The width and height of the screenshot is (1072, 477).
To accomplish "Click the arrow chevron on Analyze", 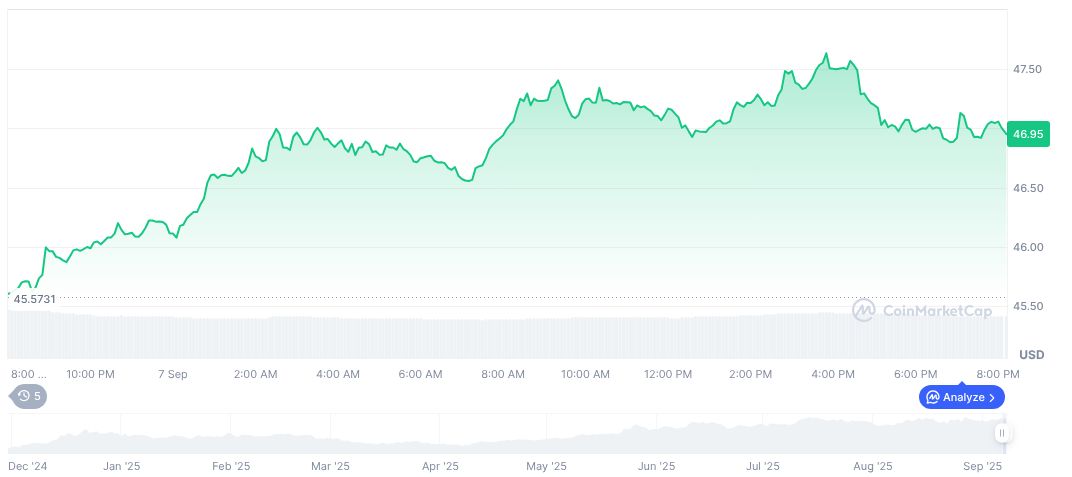I will coord(992,397).
